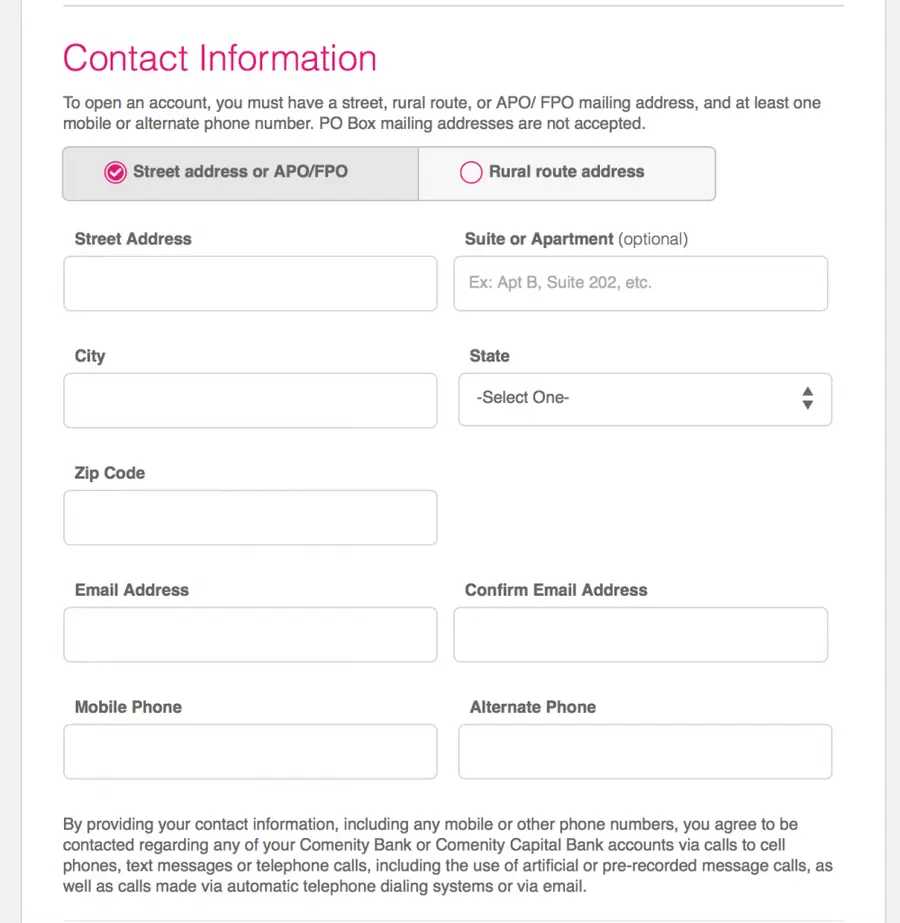Click the Mobile Phone label
900x923 pixels.
[x=128, y=707]
